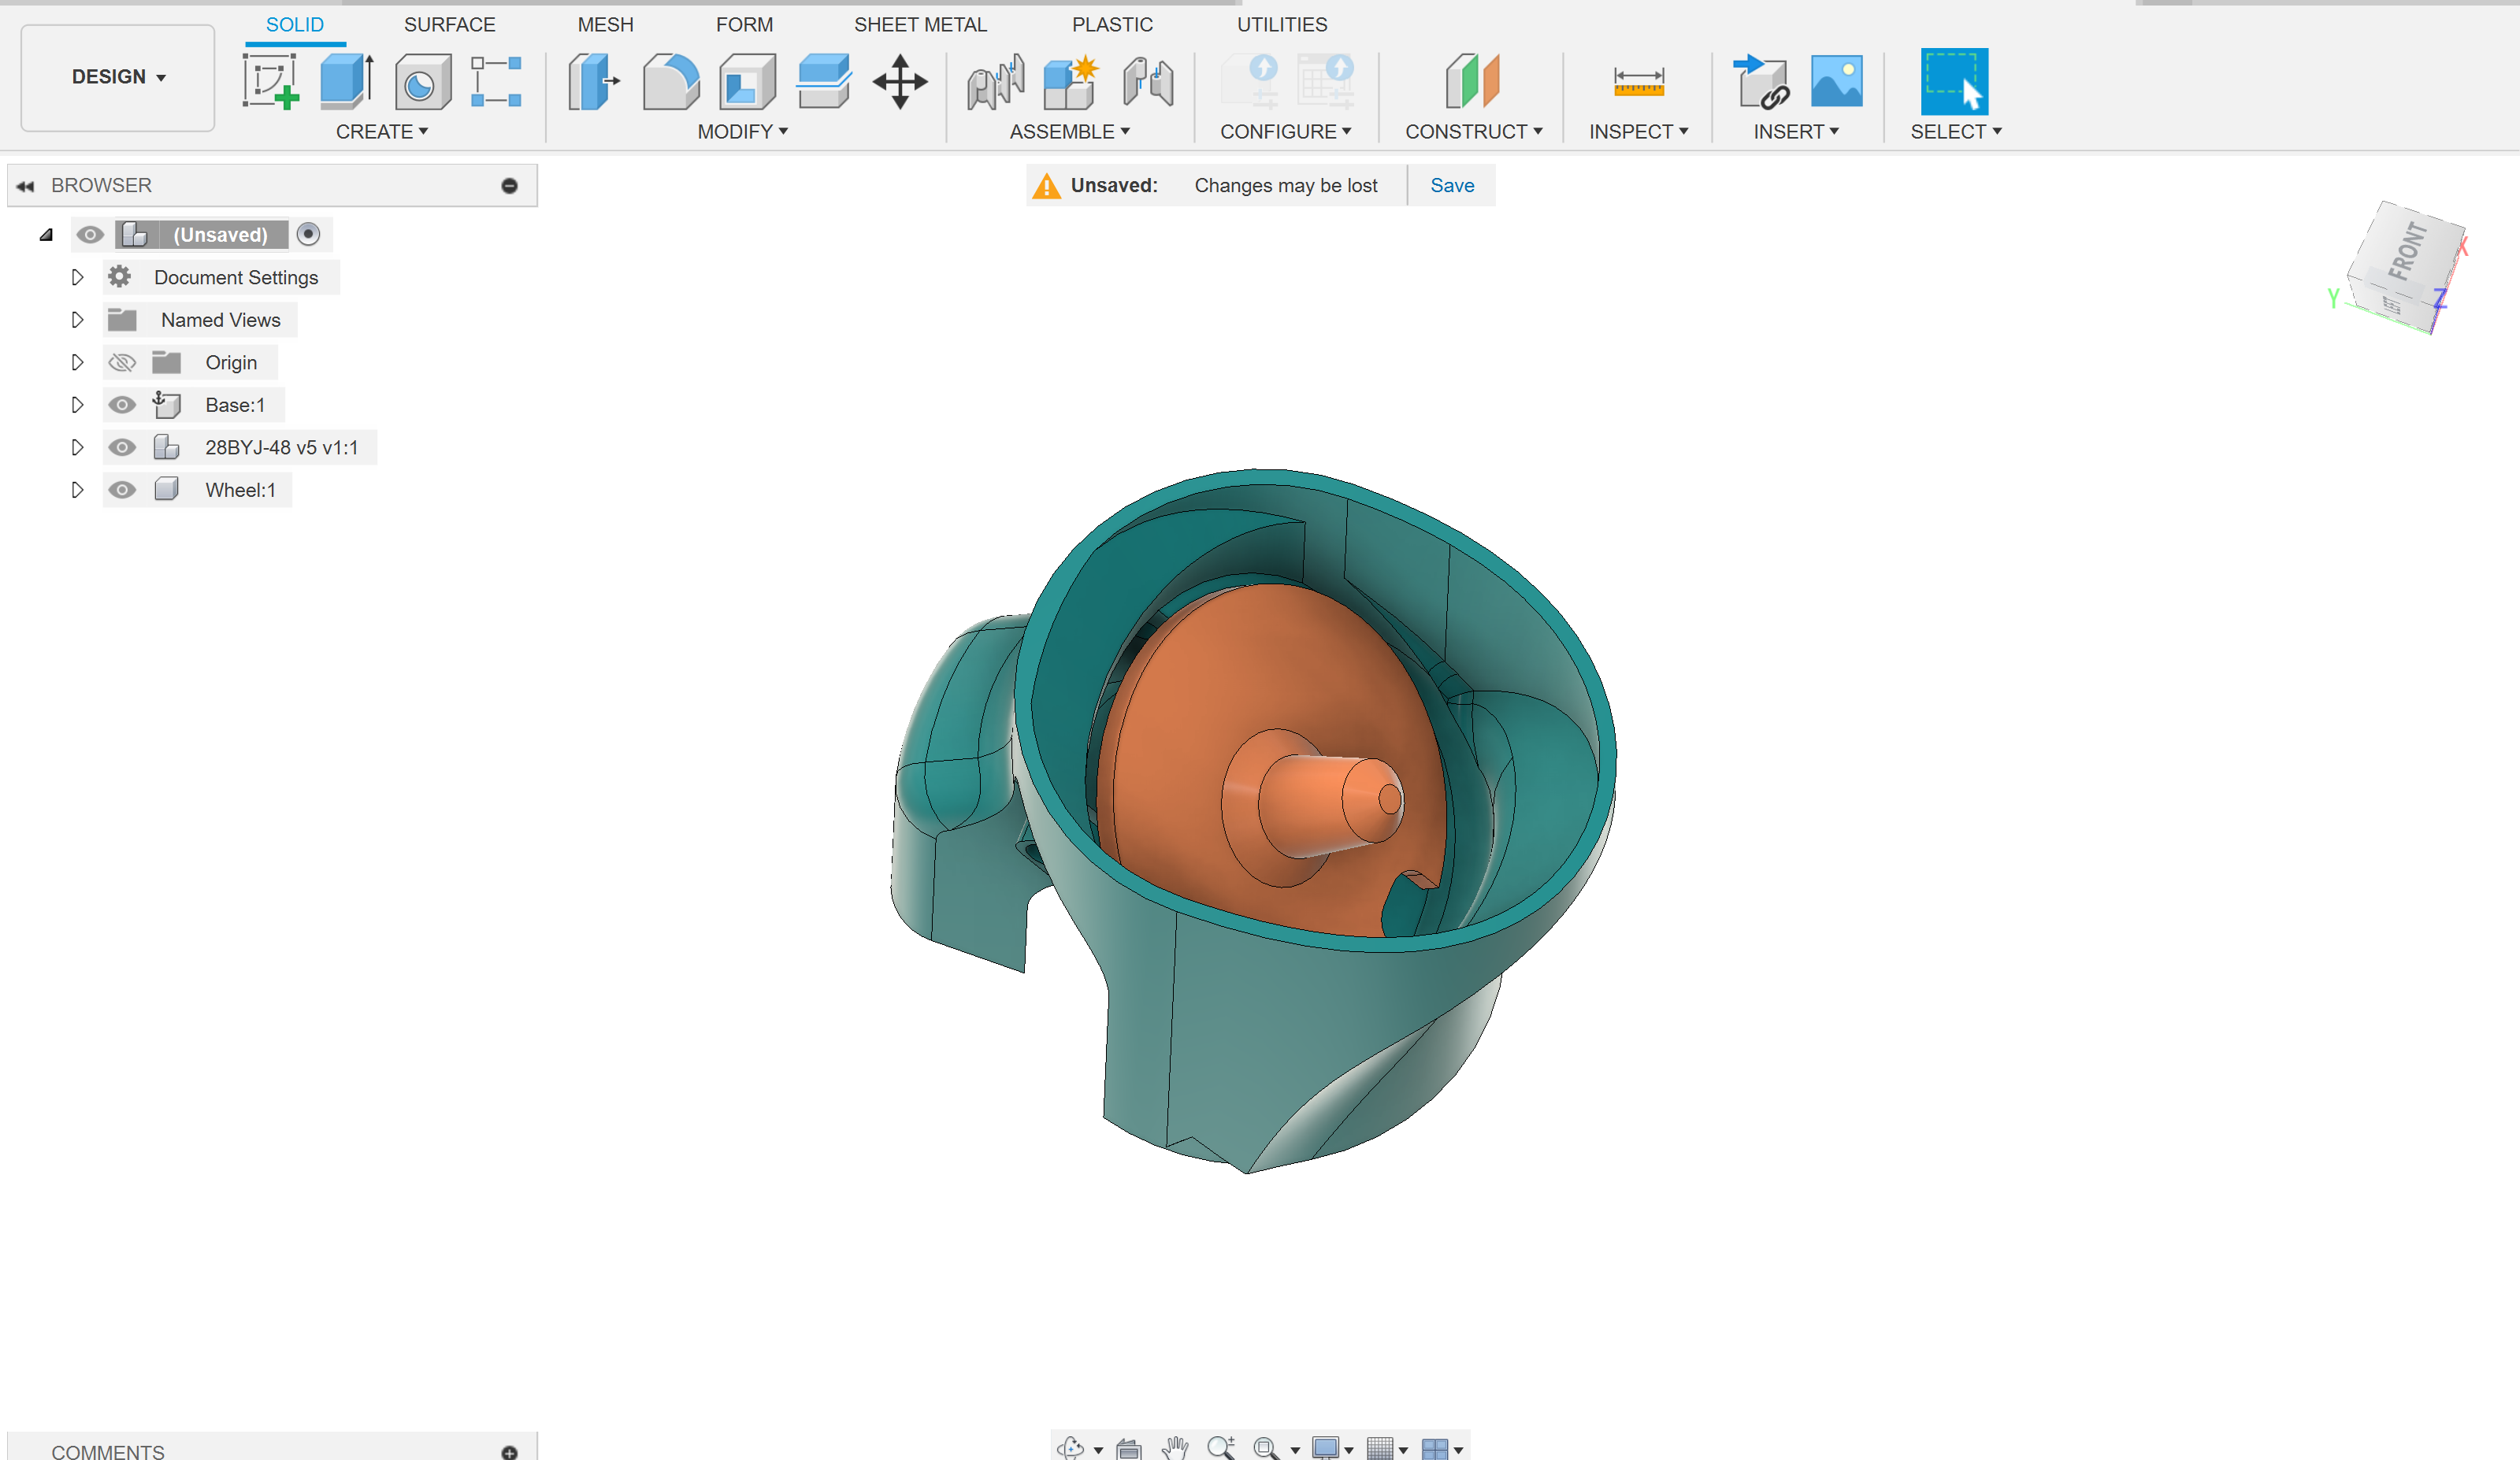Show the hidden Origin folder
The height and width of the screenshot is (1460, 2520).
point(122,363)
